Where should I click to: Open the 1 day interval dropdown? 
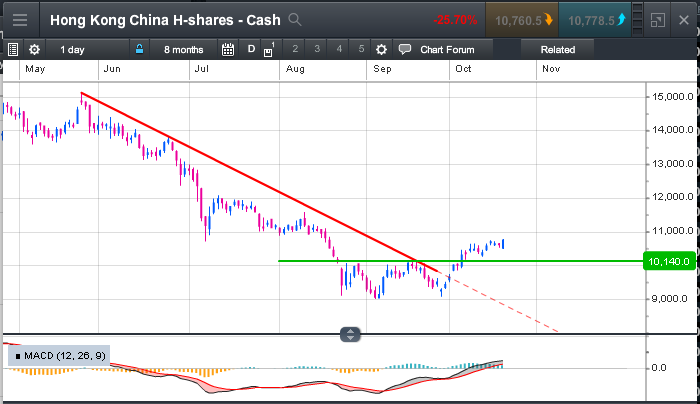pos(72,50)
